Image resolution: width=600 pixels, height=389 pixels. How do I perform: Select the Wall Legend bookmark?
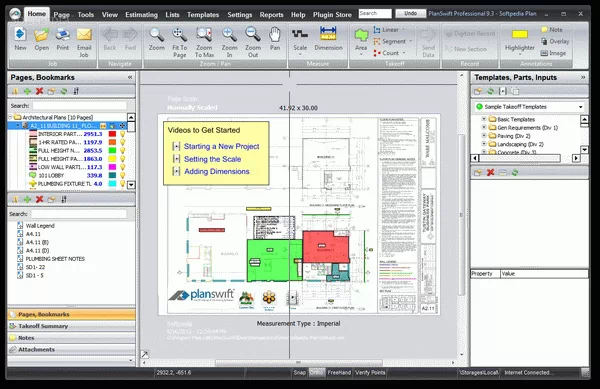(x=40, y=226)
